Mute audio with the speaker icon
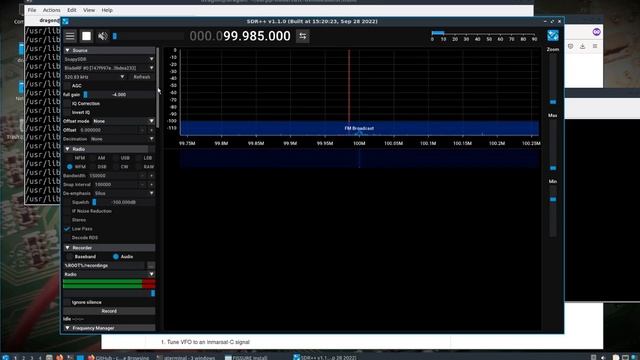This screenshot has width=640, height=360. point(102,36)
